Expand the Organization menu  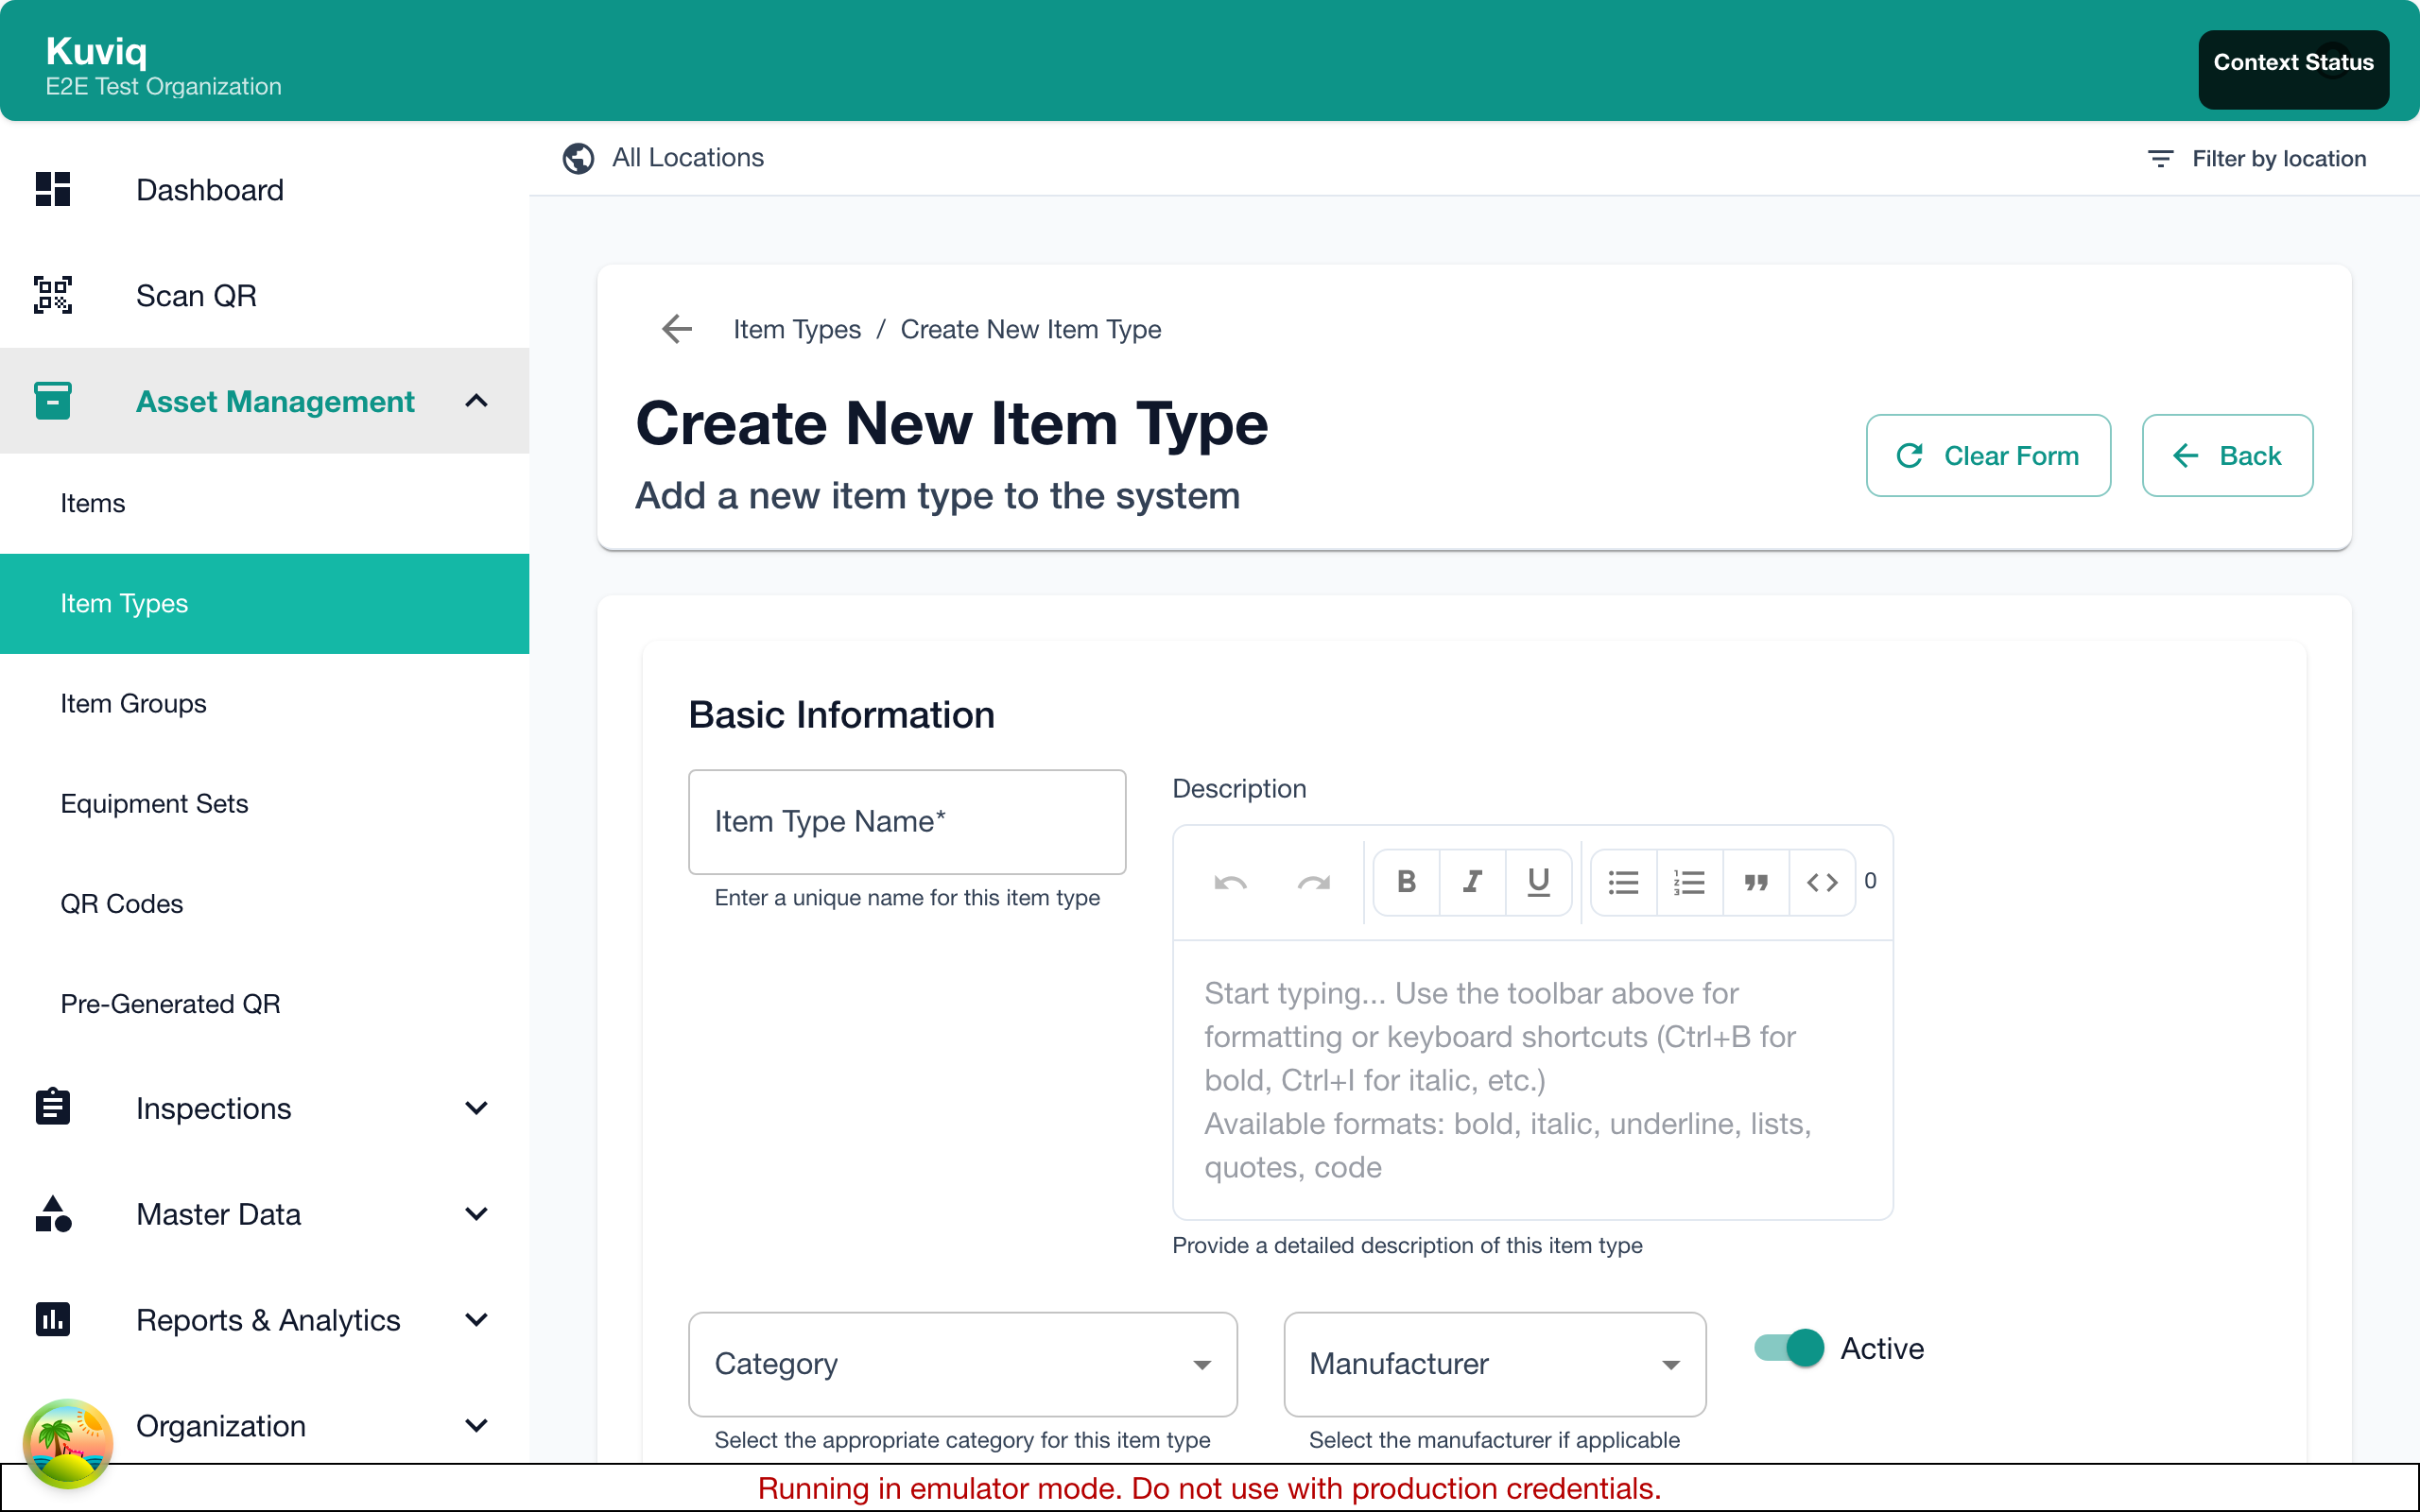pos(477,1425)
